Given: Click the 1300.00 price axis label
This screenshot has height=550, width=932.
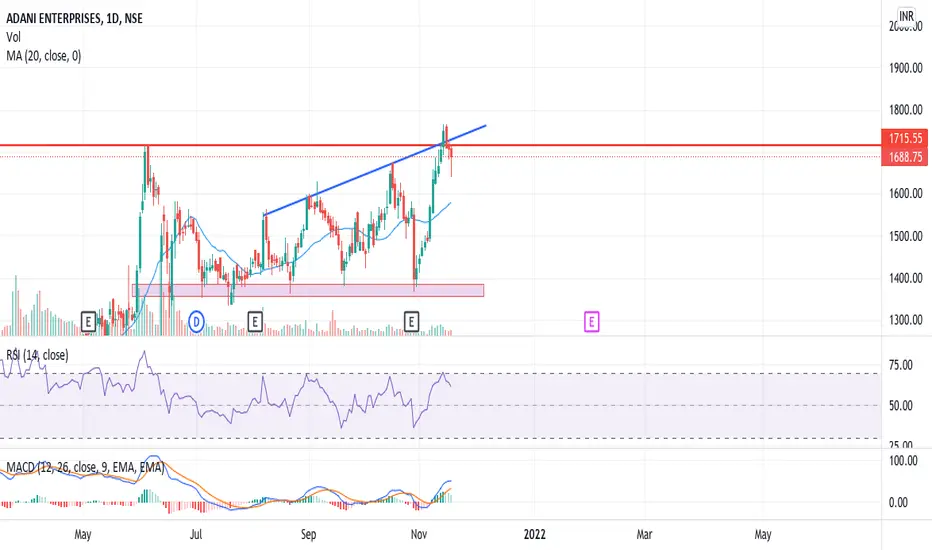Looking at the screenshot, I should [x=906, y=320].
